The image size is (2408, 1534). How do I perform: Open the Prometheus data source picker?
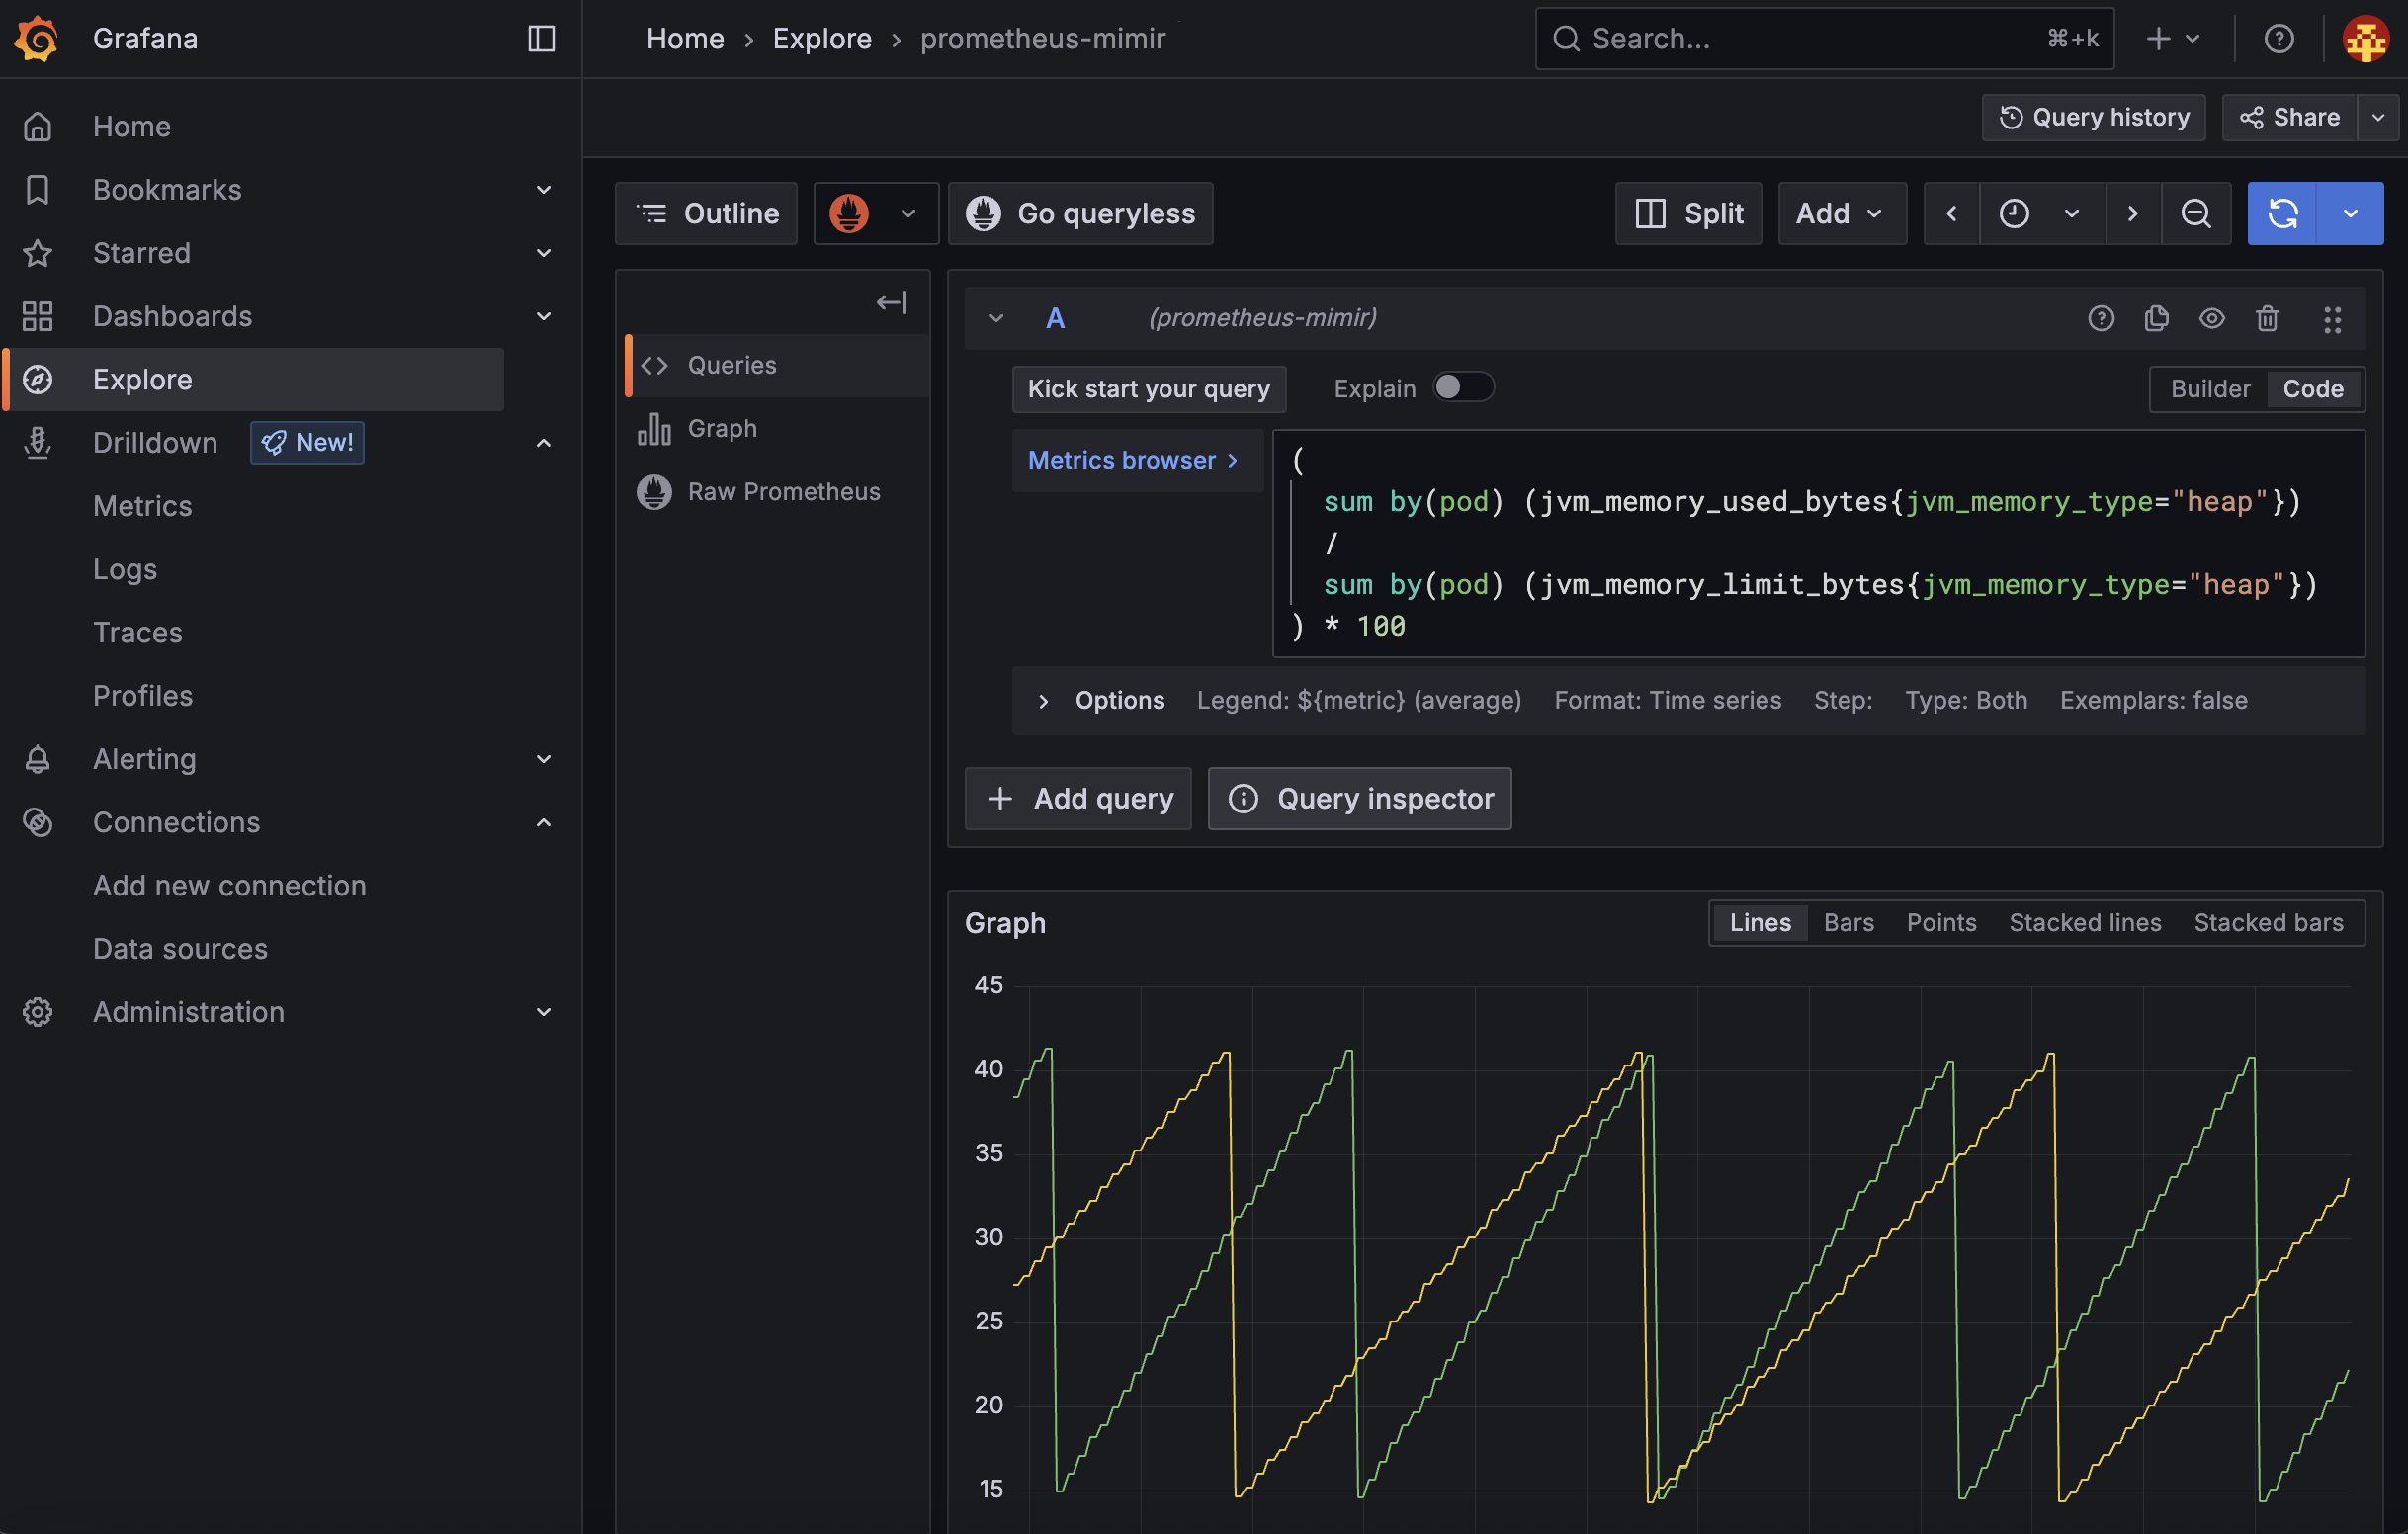(875, 213)
